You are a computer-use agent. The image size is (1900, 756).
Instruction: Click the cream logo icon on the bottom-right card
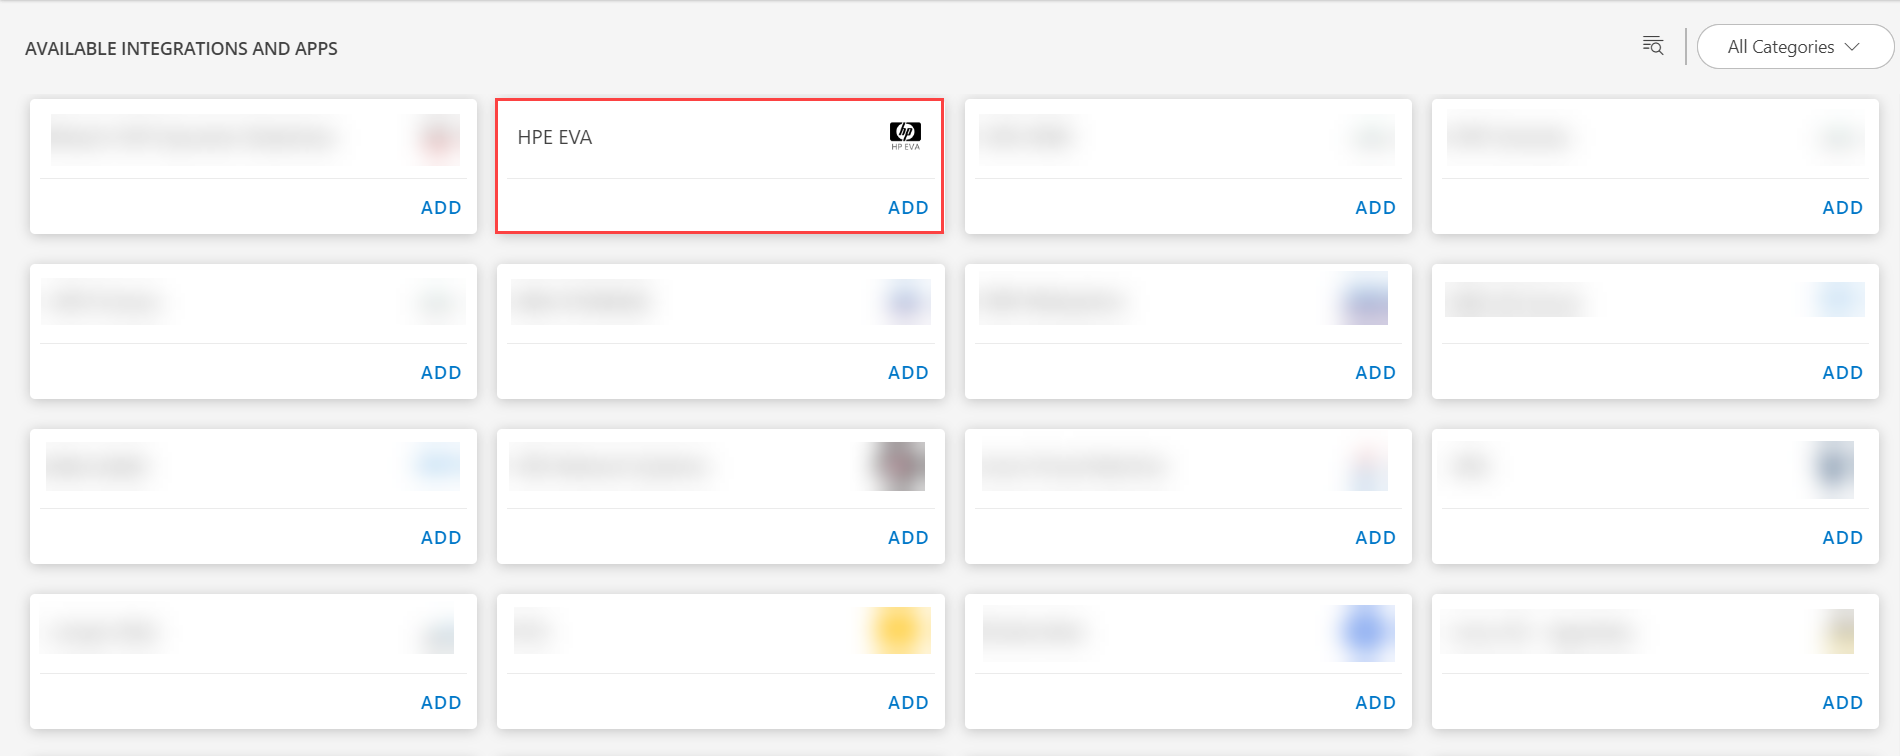coord(1830,631)
